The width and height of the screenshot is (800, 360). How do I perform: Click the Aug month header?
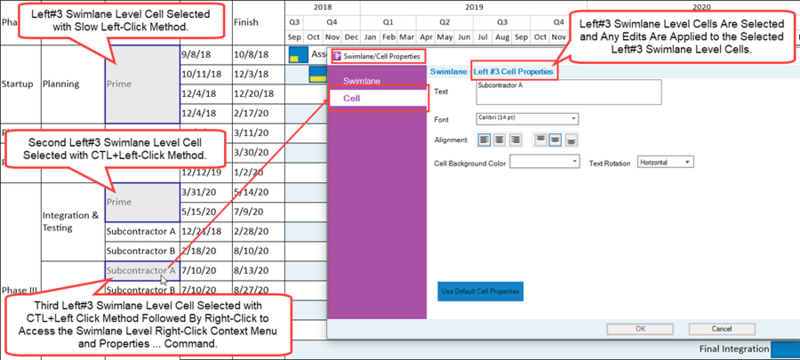click(502, 37)
